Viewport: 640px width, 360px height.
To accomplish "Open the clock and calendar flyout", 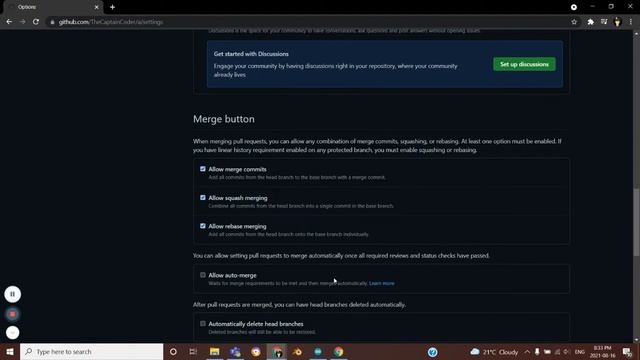I will 603,351.
